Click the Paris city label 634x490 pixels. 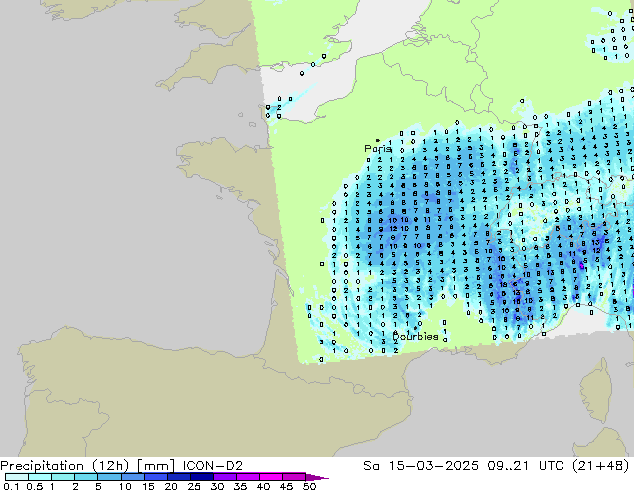click(378, 149)
